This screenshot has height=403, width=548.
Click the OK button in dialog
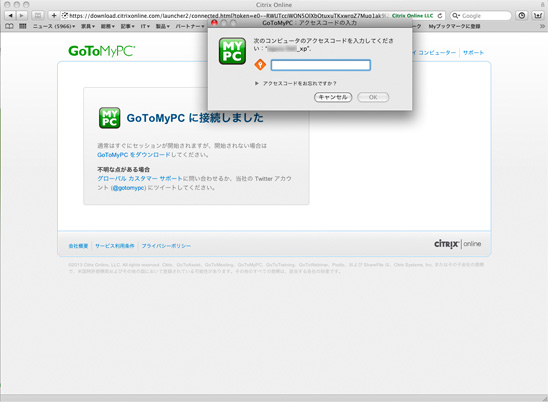373,97
